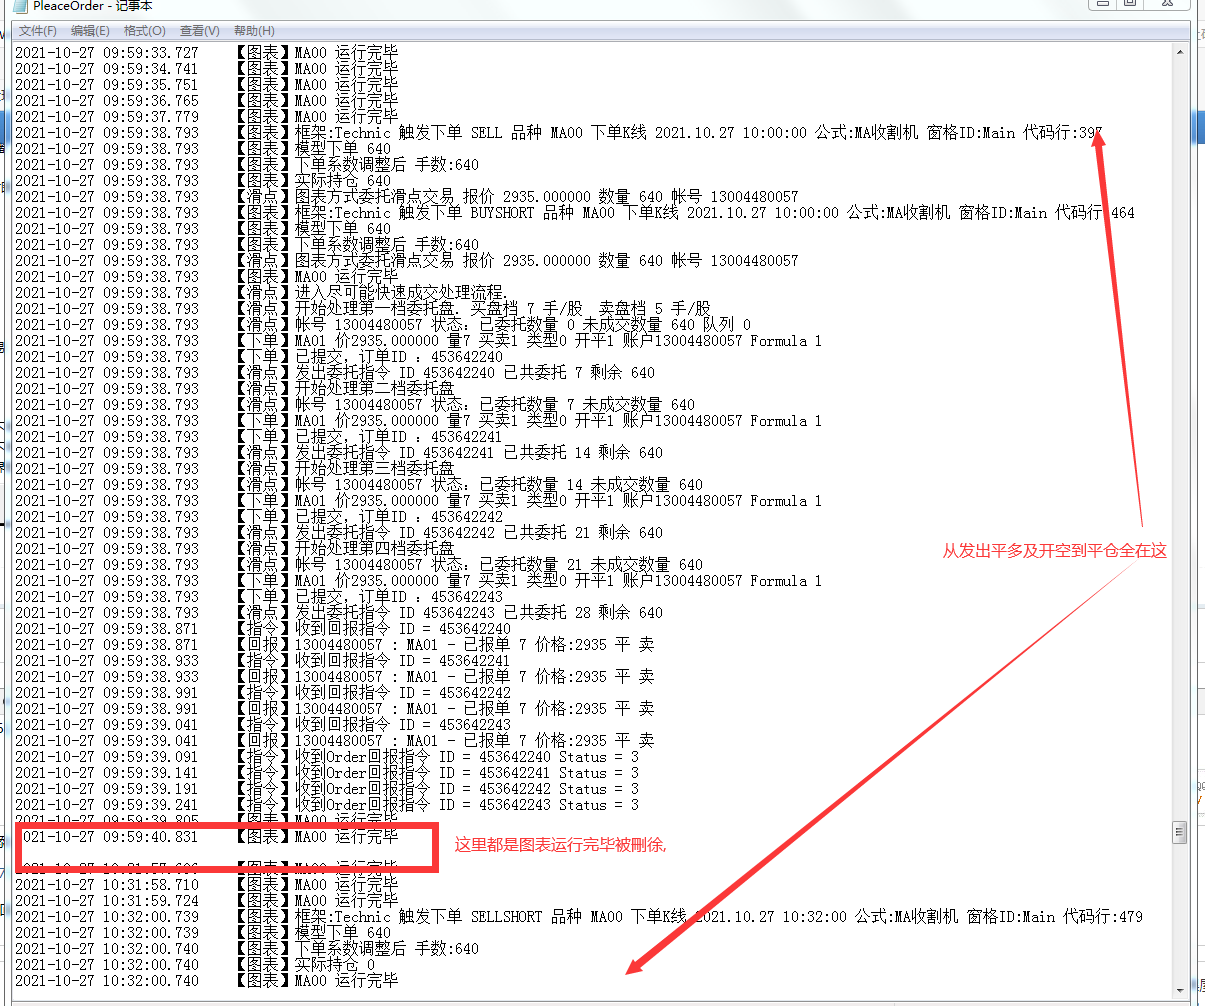Click the 已提交, 订单ID : 453642240 line

[x=259, y=356]
